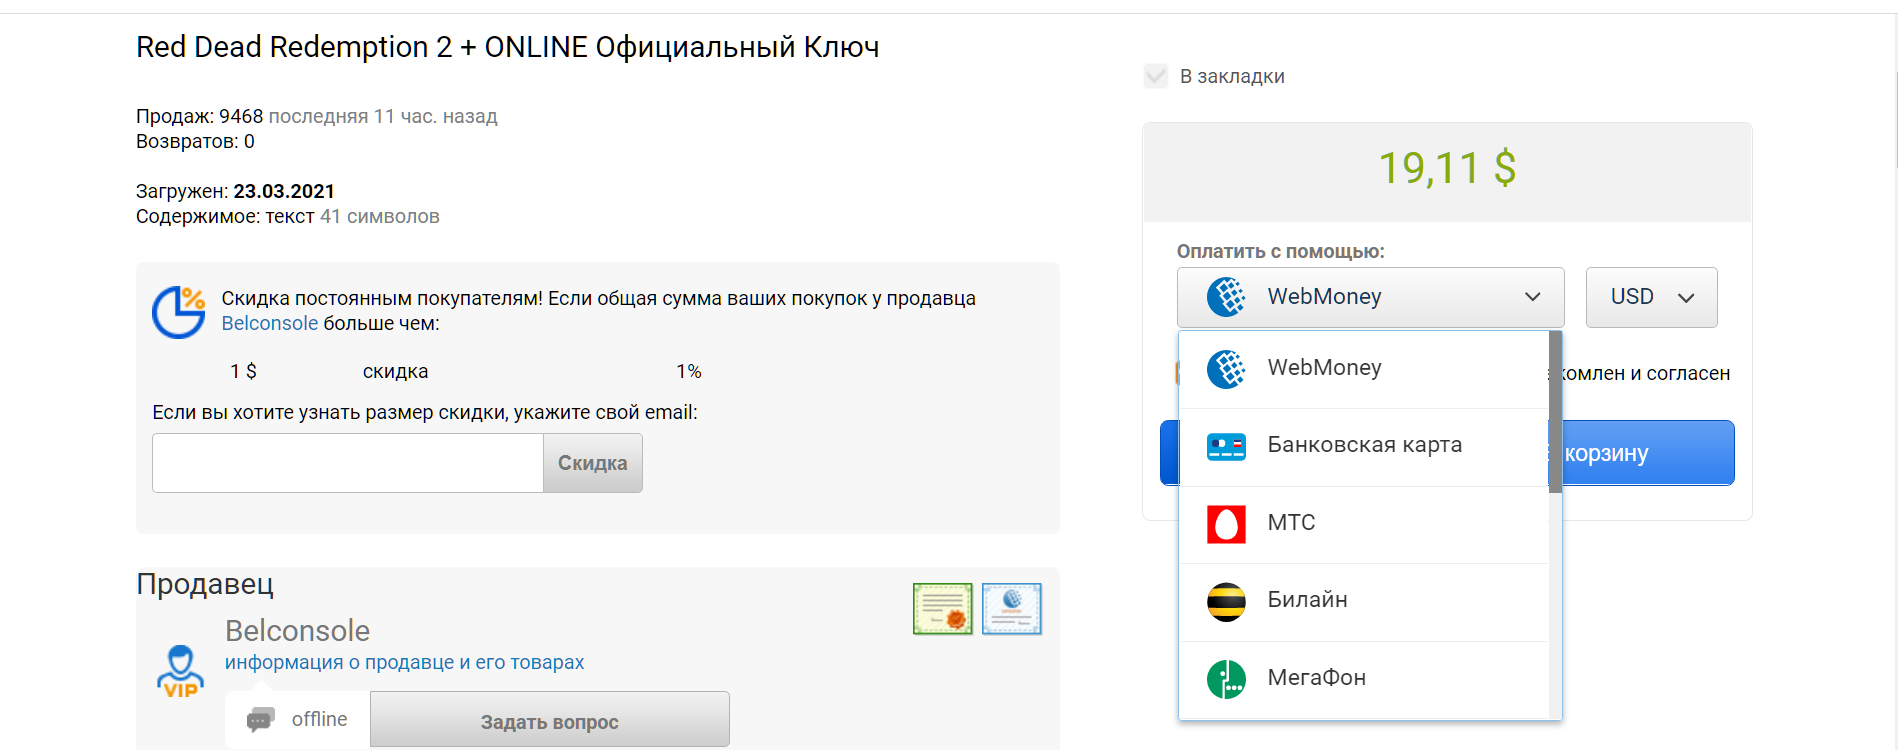The height and width of the screenshot is (750, 1898).
Task: Open Belconsole link in discount notice
Action: [270, 323]
